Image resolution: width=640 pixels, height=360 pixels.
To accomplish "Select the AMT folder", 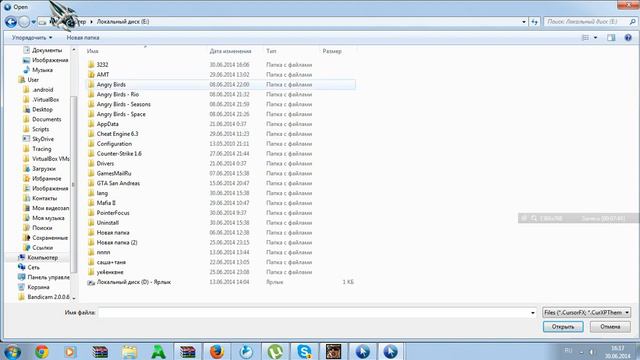I will click(220, 75).
